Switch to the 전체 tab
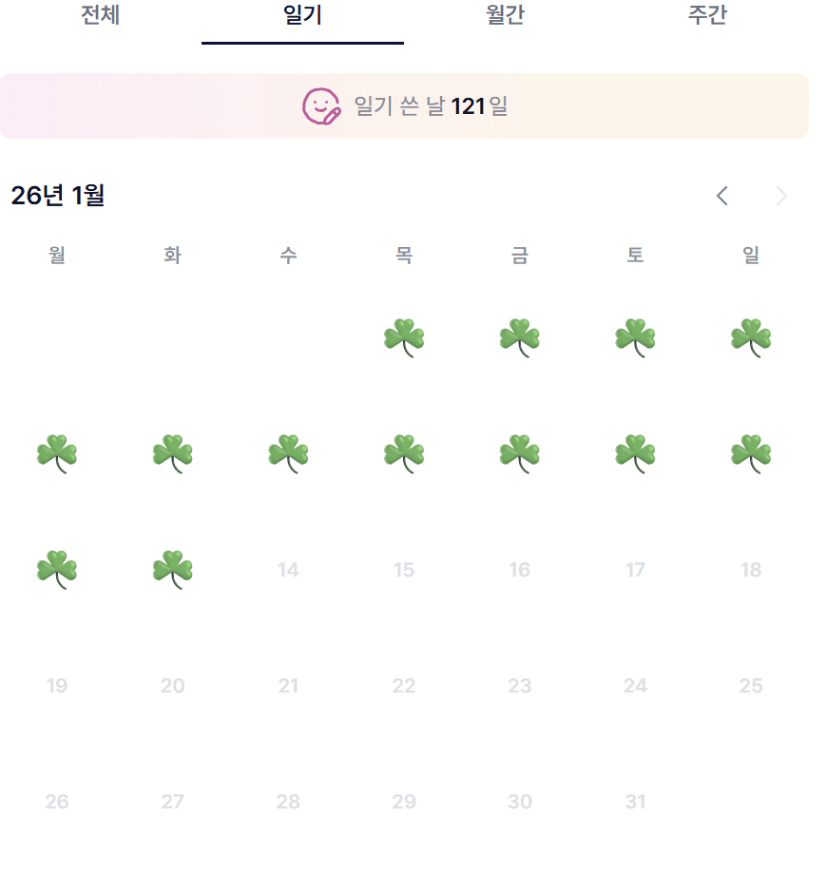This screenshot has width=827, height=875. tap(100, 16)
